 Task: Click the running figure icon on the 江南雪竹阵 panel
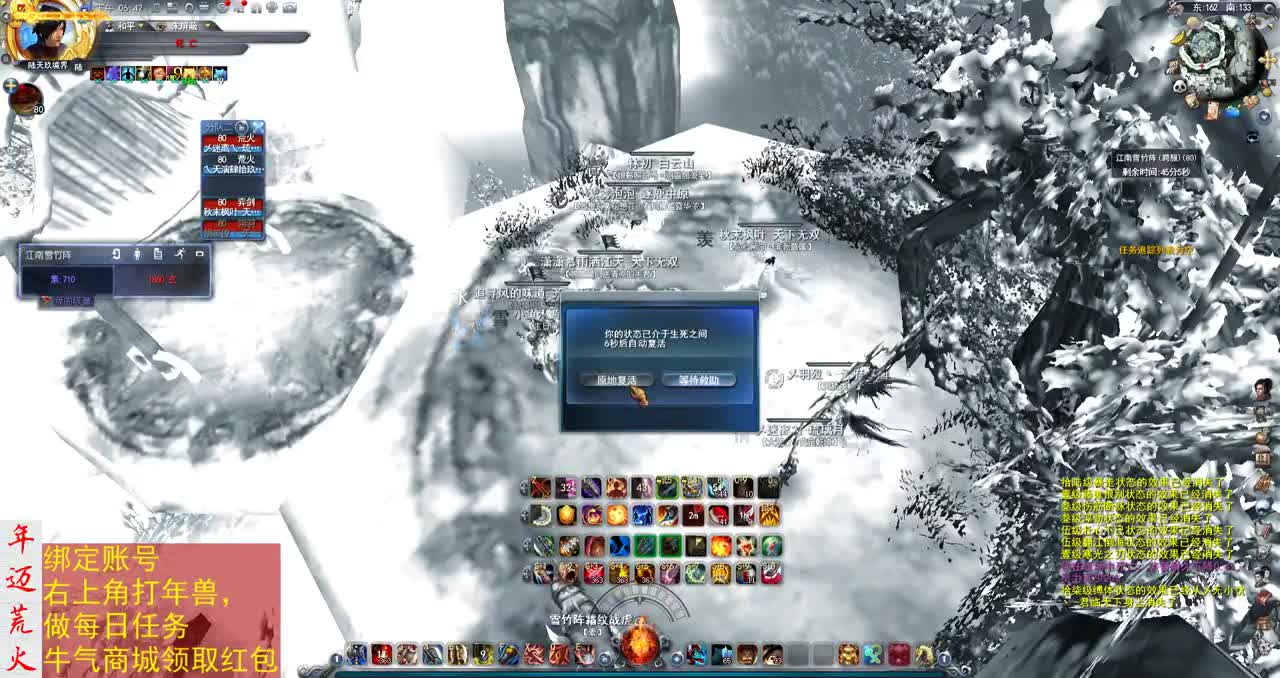pos(180,254)
